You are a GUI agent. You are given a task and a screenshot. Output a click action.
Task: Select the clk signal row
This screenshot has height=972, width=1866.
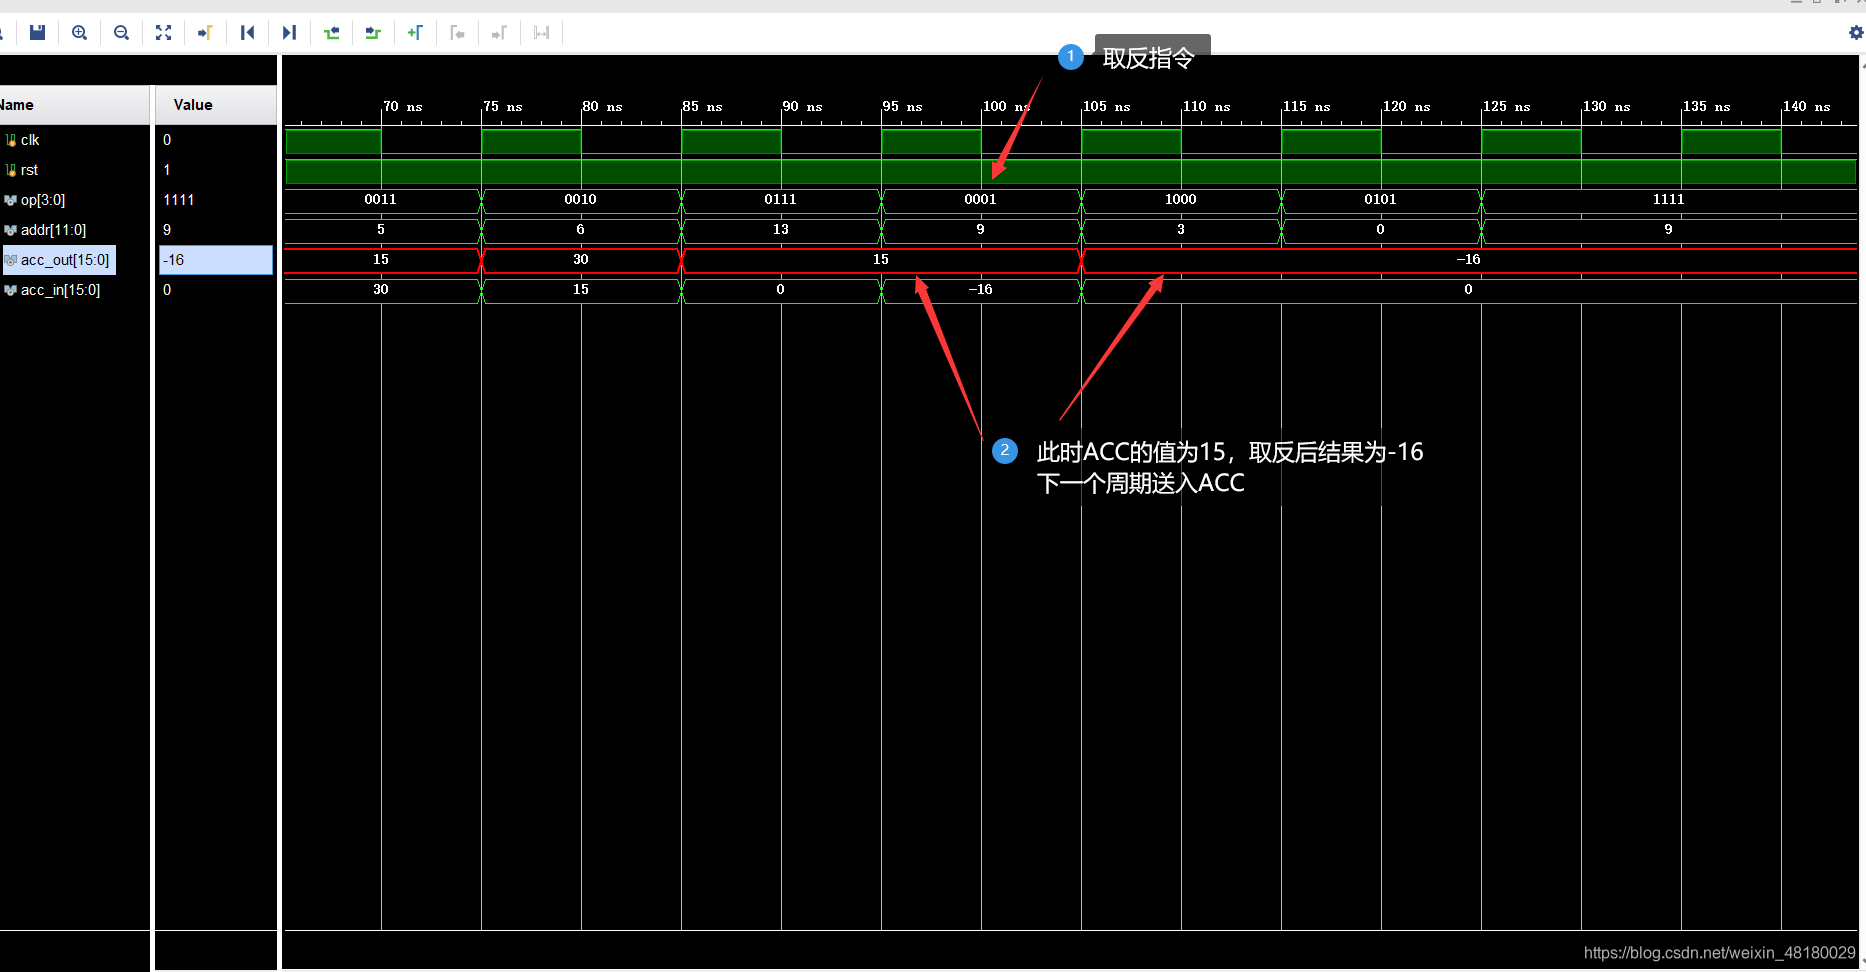[75, 140]
